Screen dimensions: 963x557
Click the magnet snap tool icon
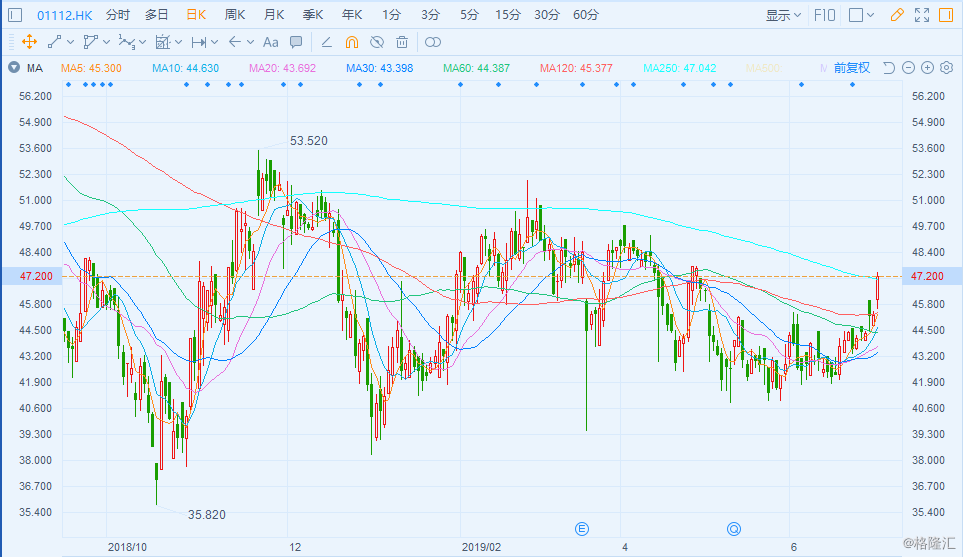(351, 42)
